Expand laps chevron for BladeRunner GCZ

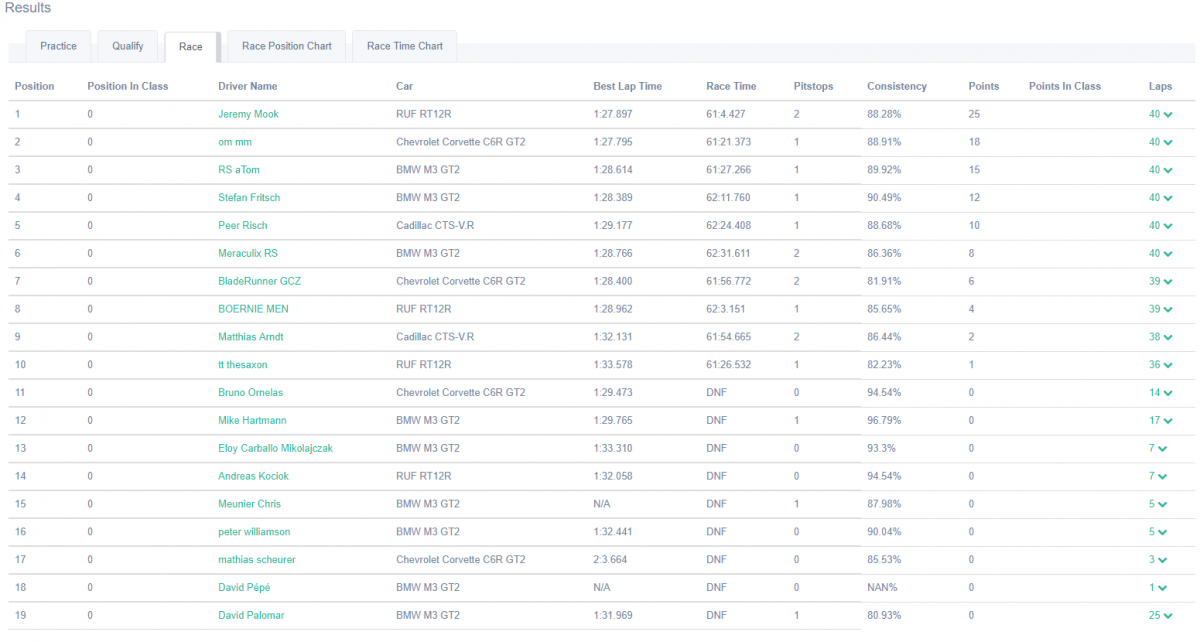1167,282
